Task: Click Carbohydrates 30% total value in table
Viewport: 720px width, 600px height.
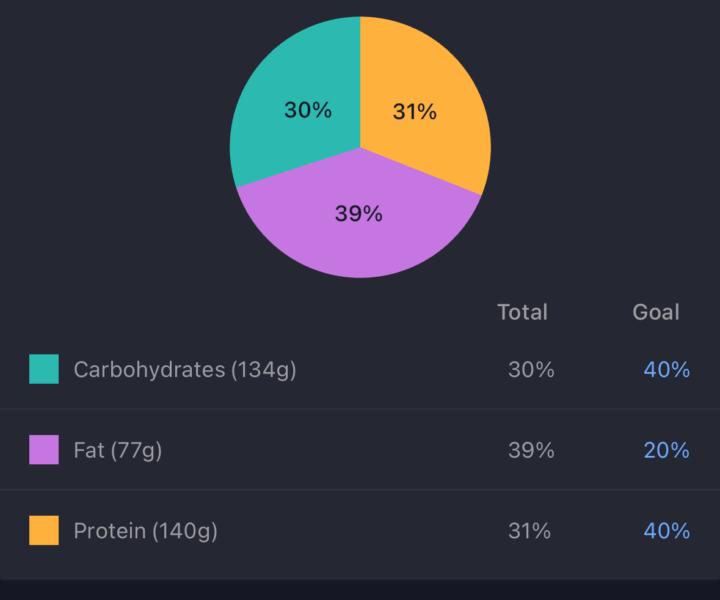Action: 530,370
